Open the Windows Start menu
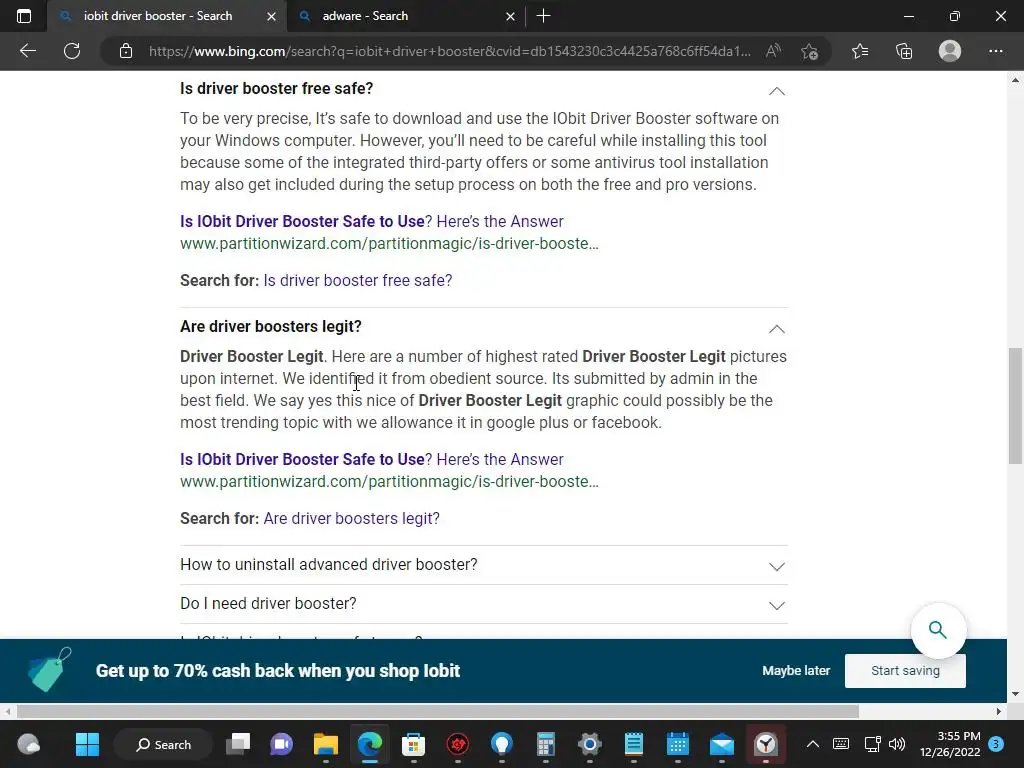1024x768 pixels. click(x=87, y=744)
